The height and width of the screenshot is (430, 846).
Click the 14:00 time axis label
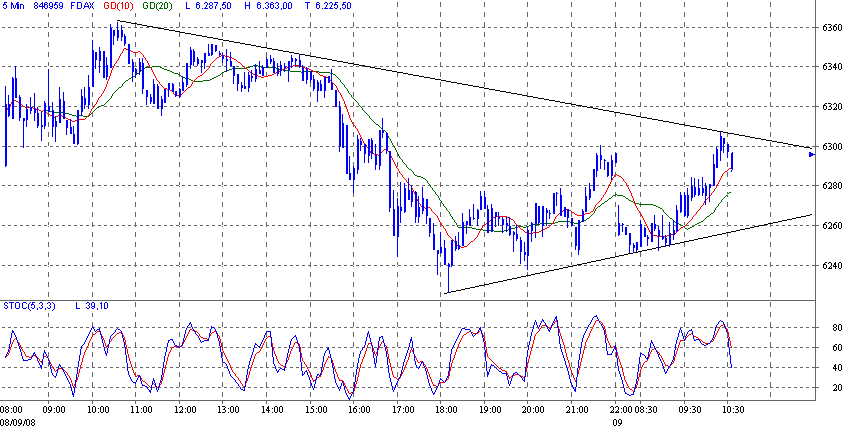pos(272,410)
